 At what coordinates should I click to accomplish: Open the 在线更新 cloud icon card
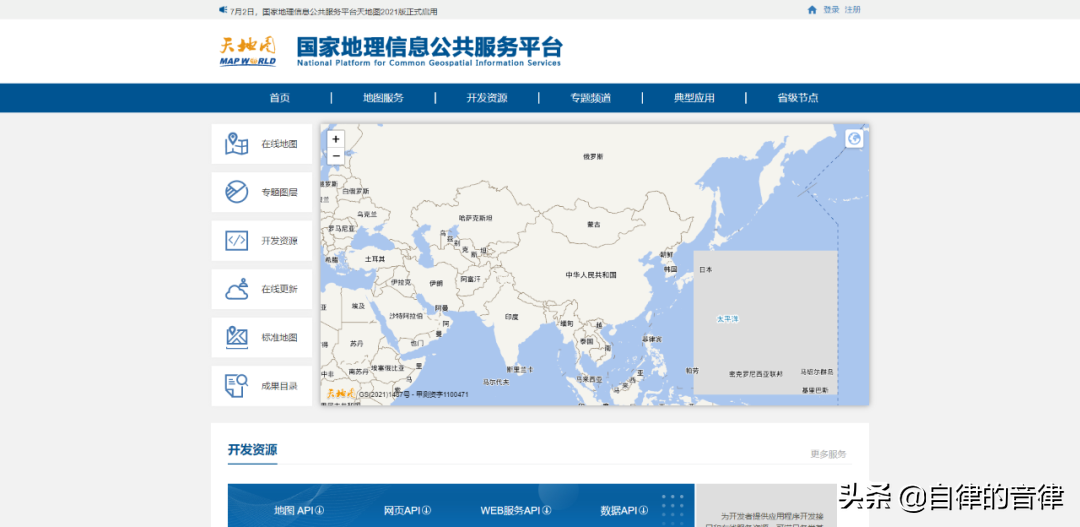coord(262,289)
